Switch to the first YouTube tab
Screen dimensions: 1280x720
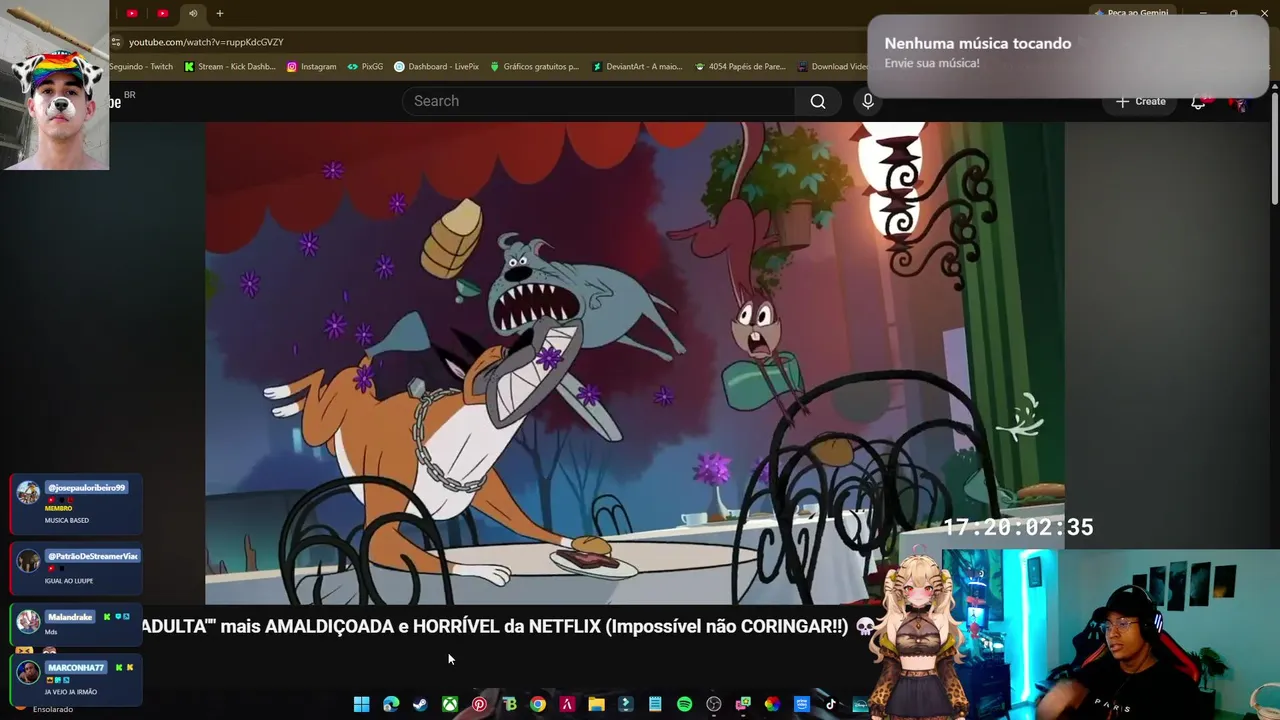132,13
